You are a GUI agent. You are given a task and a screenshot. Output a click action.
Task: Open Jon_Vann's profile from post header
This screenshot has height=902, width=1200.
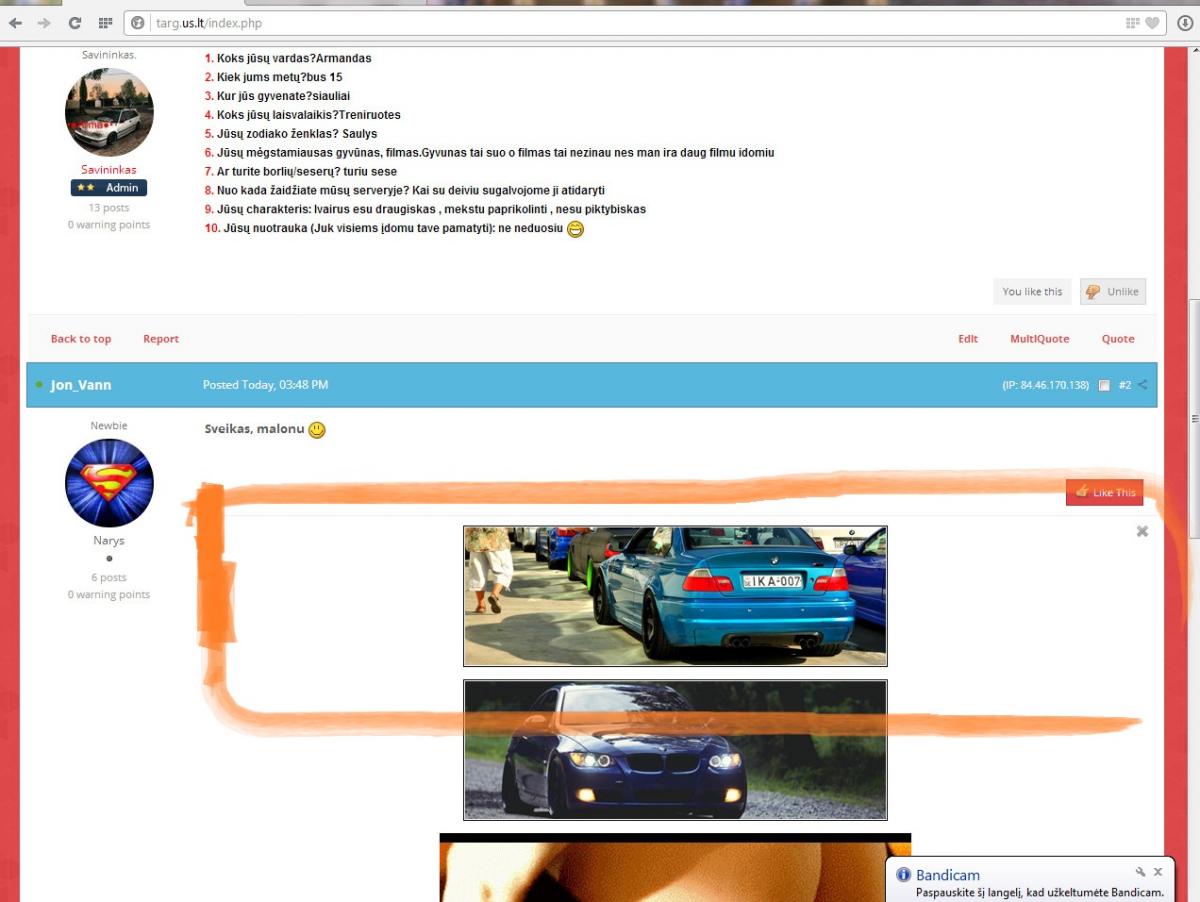(x=81, y=385)
